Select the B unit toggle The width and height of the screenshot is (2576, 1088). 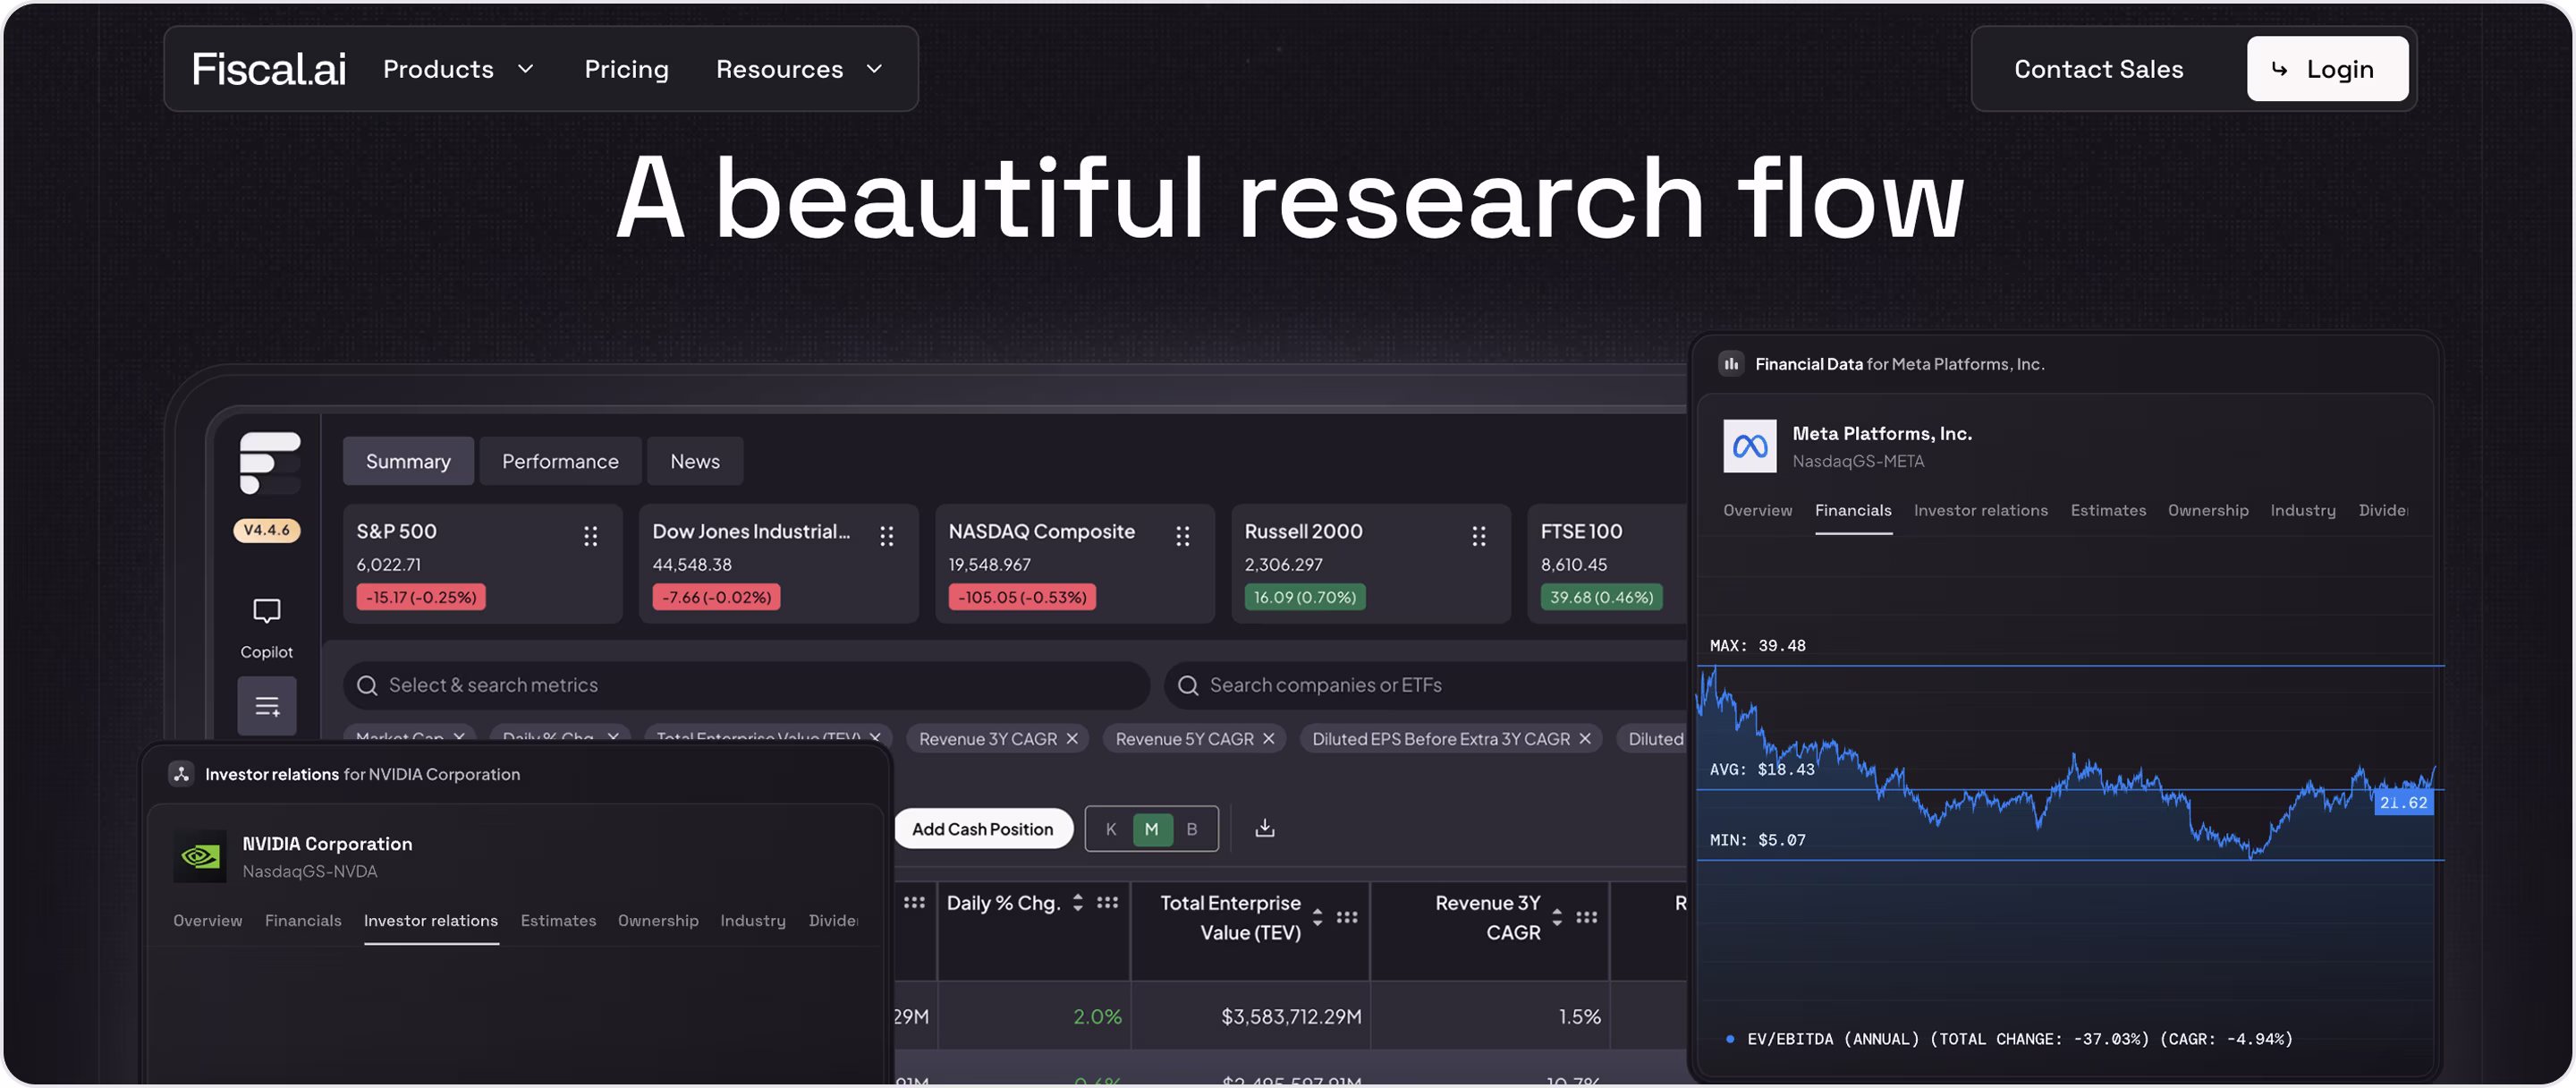pos(1192,829)
